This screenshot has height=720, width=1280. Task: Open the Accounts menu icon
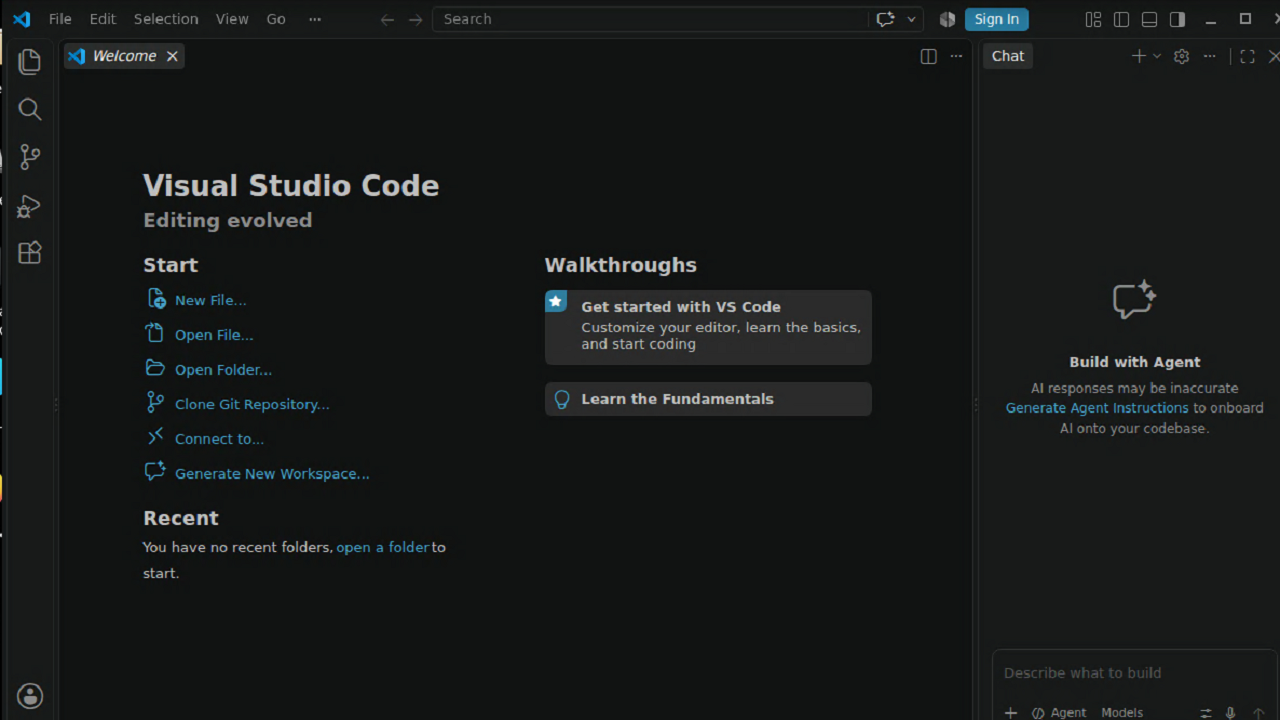coord(30,696)
